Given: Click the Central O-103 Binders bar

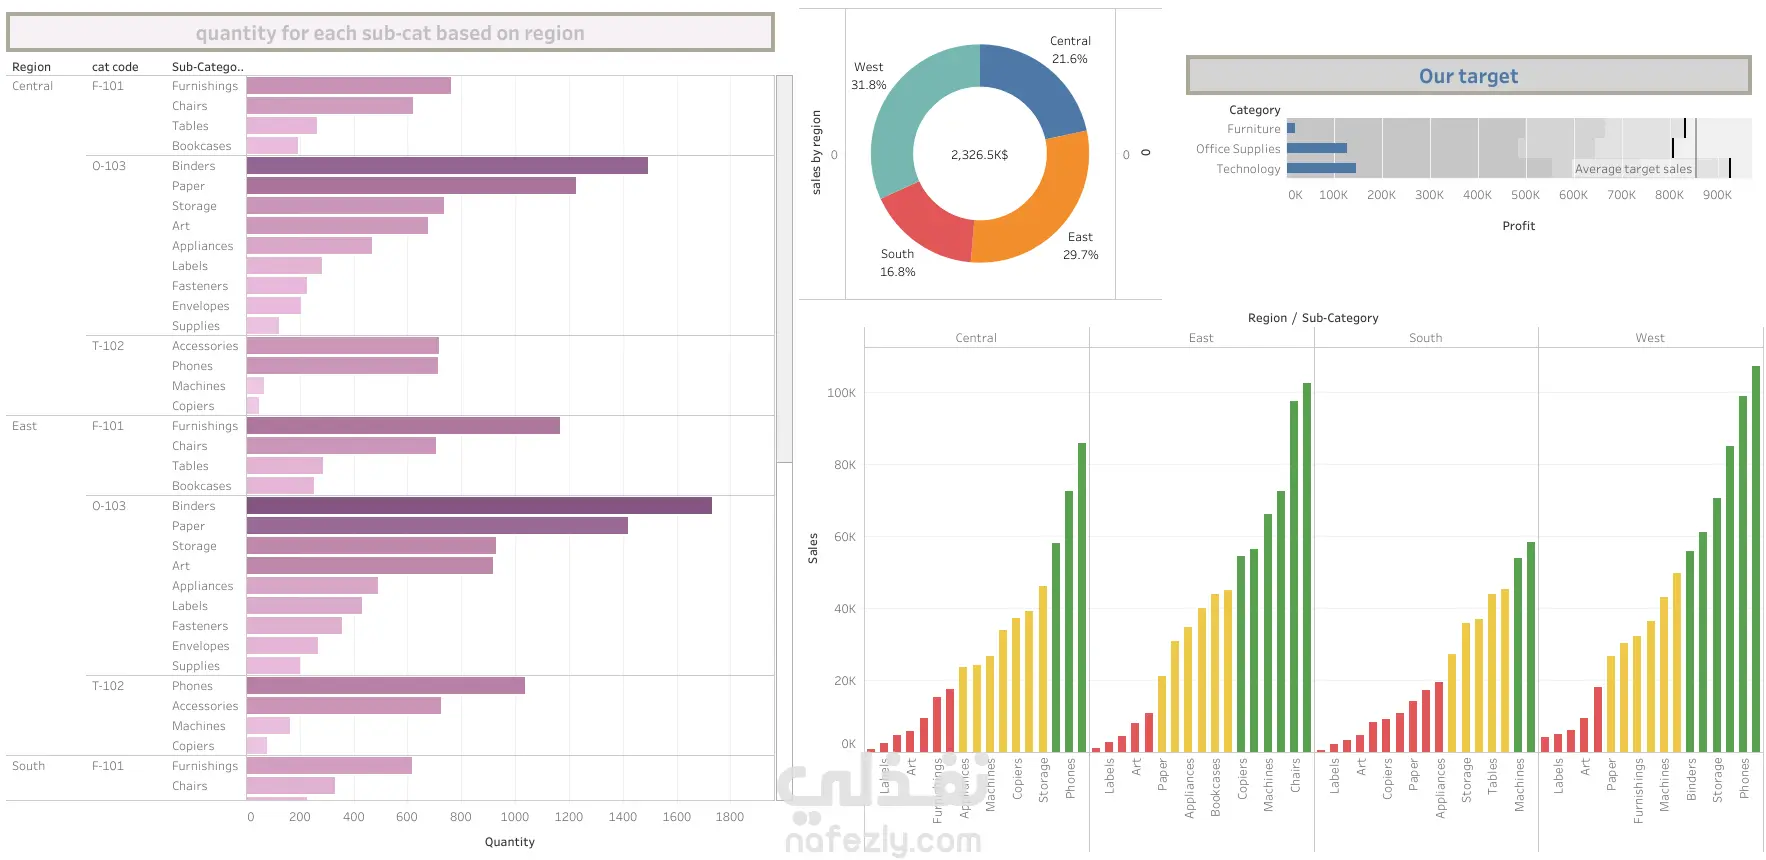Looking at the screenshot, I should coord(447,166).
